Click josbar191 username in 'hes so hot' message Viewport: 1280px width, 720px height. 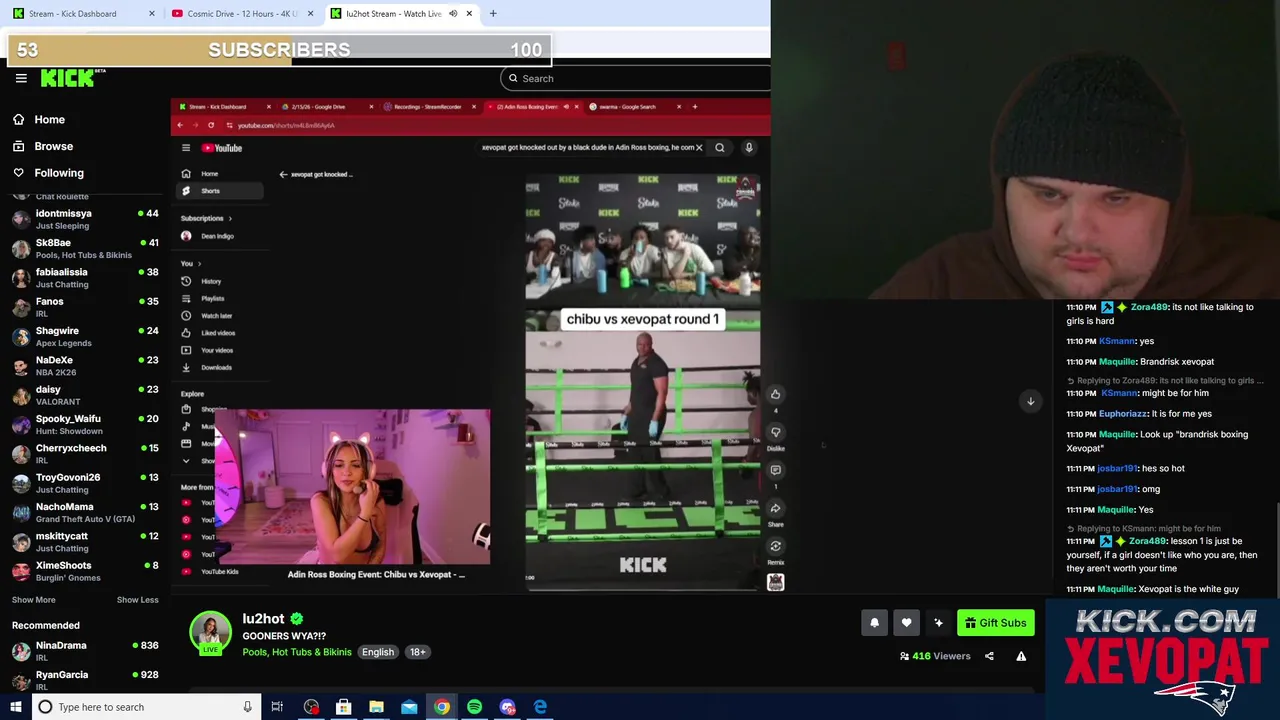pos(1116,468)
